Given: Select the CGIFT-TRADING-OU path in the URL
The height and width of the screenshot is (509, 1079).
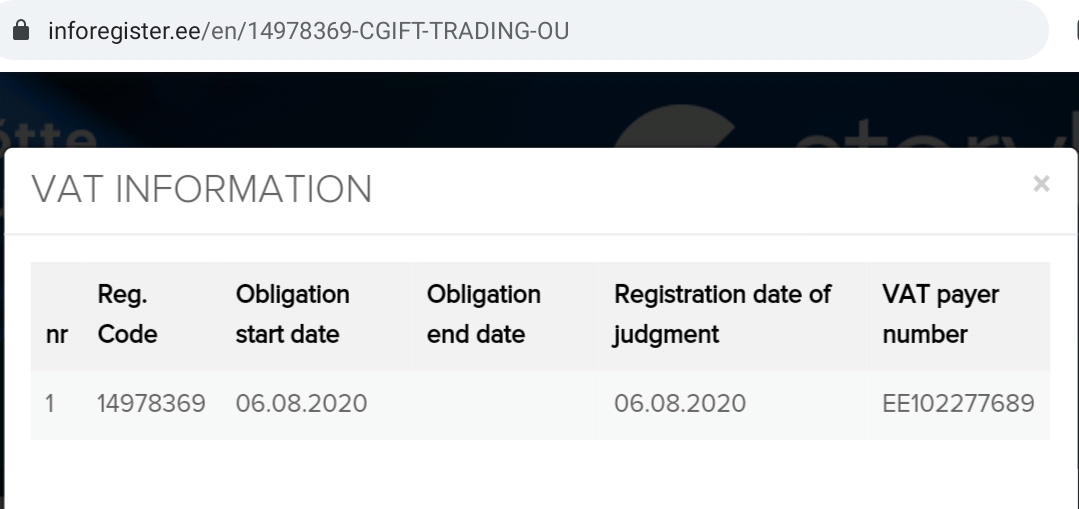Looking at the screenshot, I should point(463,31).
